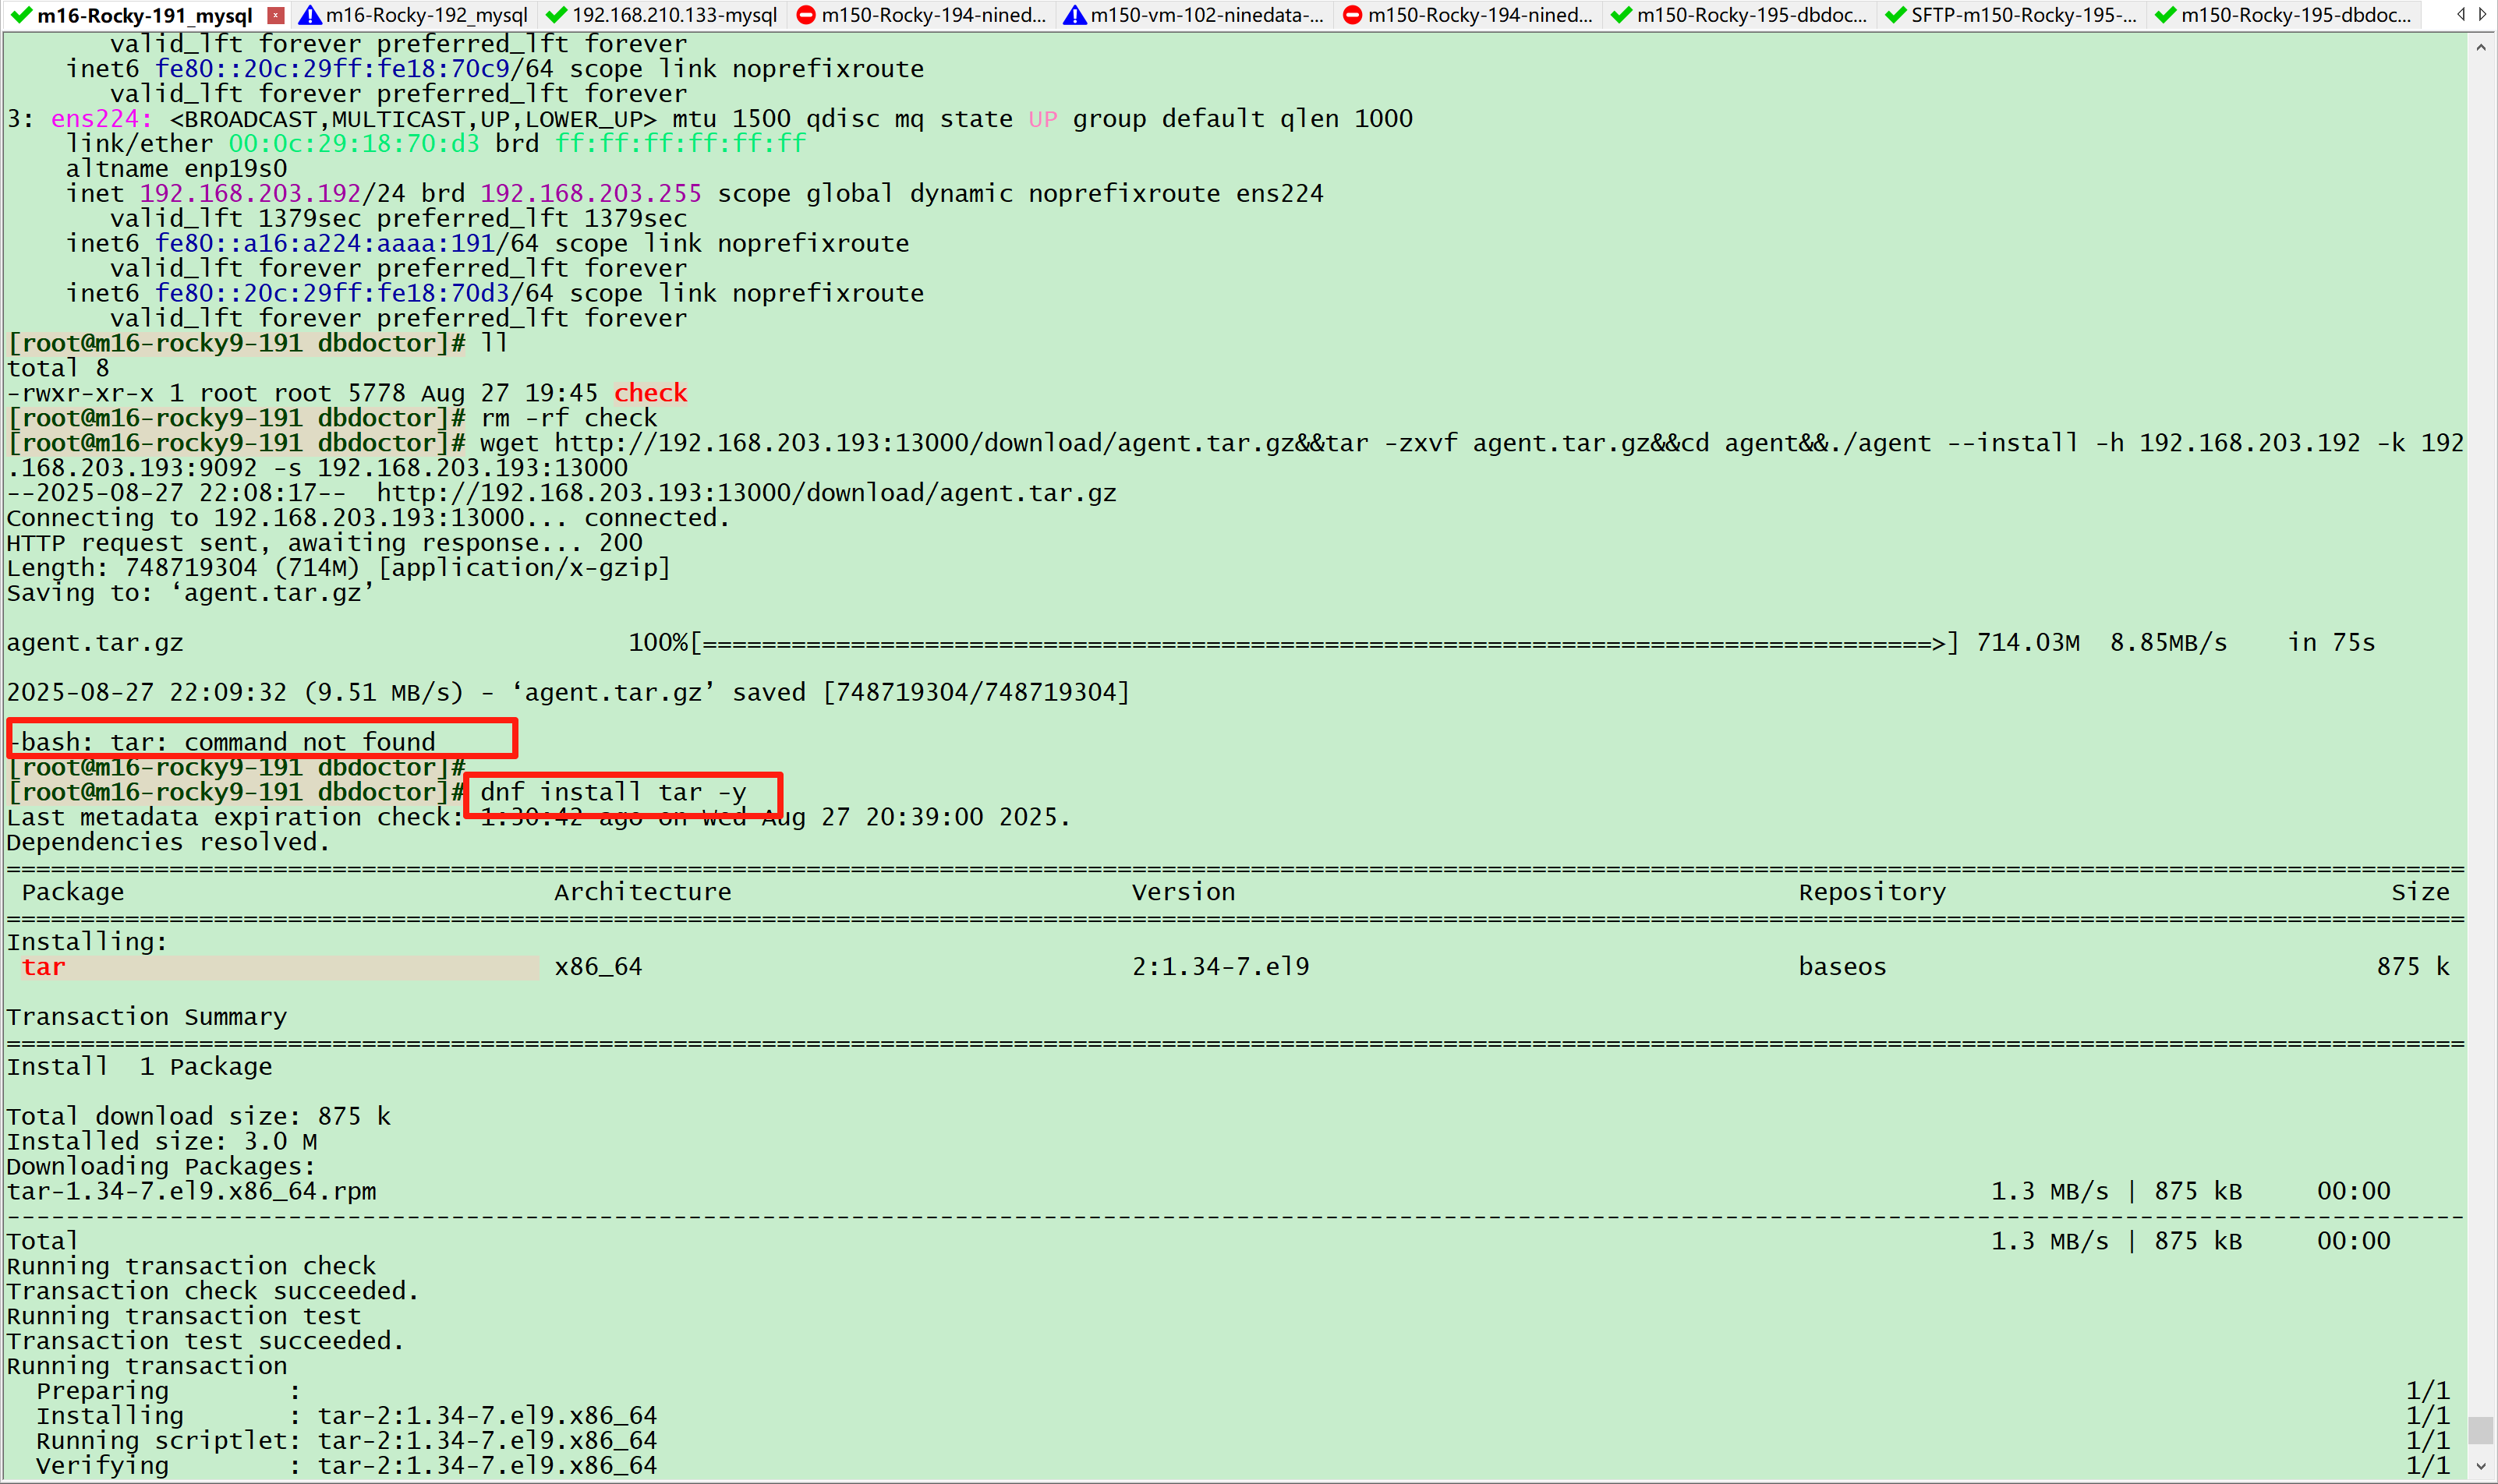Click the 'Dependencies resolved.' line
This screenshot has width=2498, height=1484.
pyautogui.click(x=168, y=842)
